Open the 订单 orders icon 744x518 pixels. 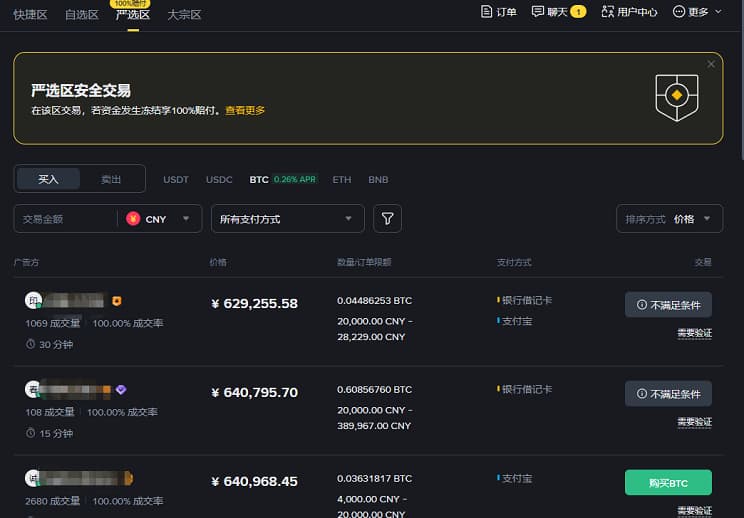[486, 11]
